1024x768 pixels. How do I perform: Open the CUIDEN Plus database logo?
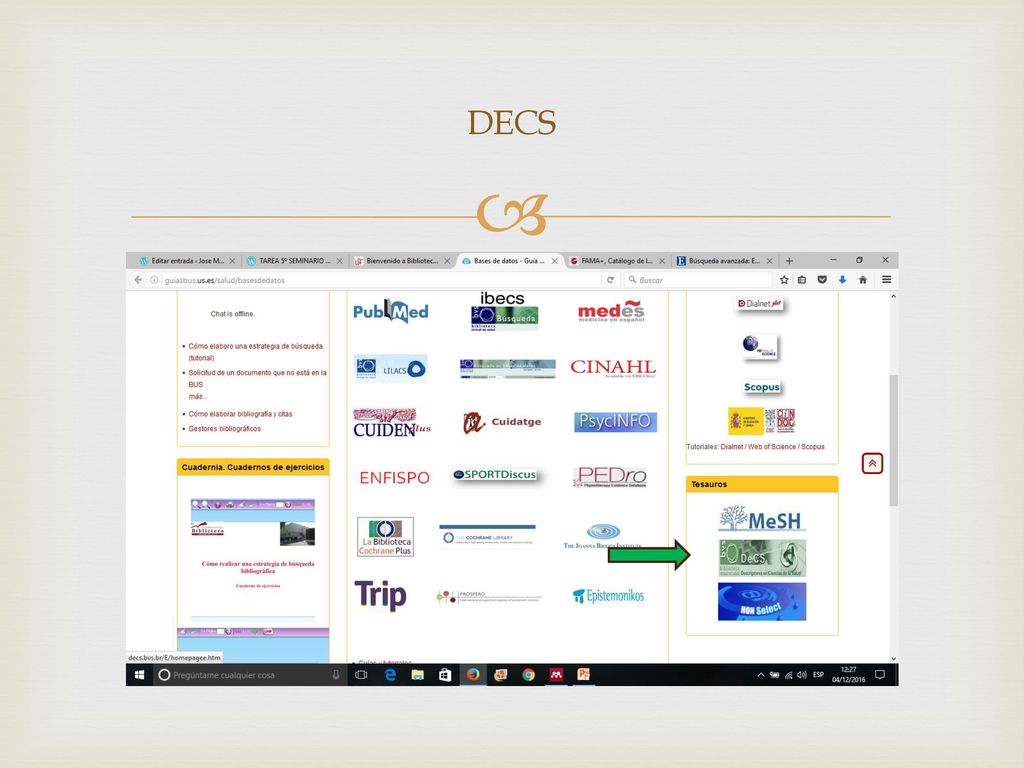pos(392,423)
